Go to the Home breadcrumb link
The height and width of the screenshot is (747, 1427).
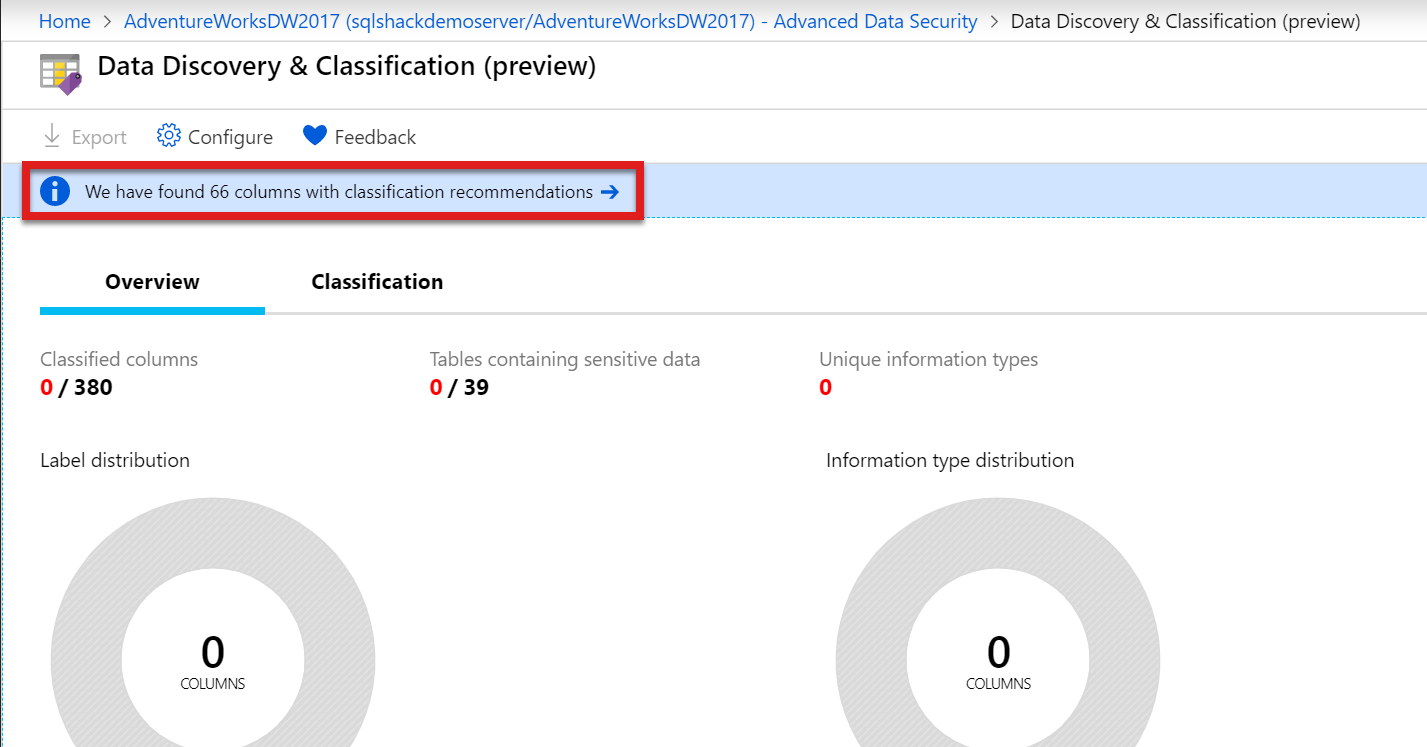64,21
